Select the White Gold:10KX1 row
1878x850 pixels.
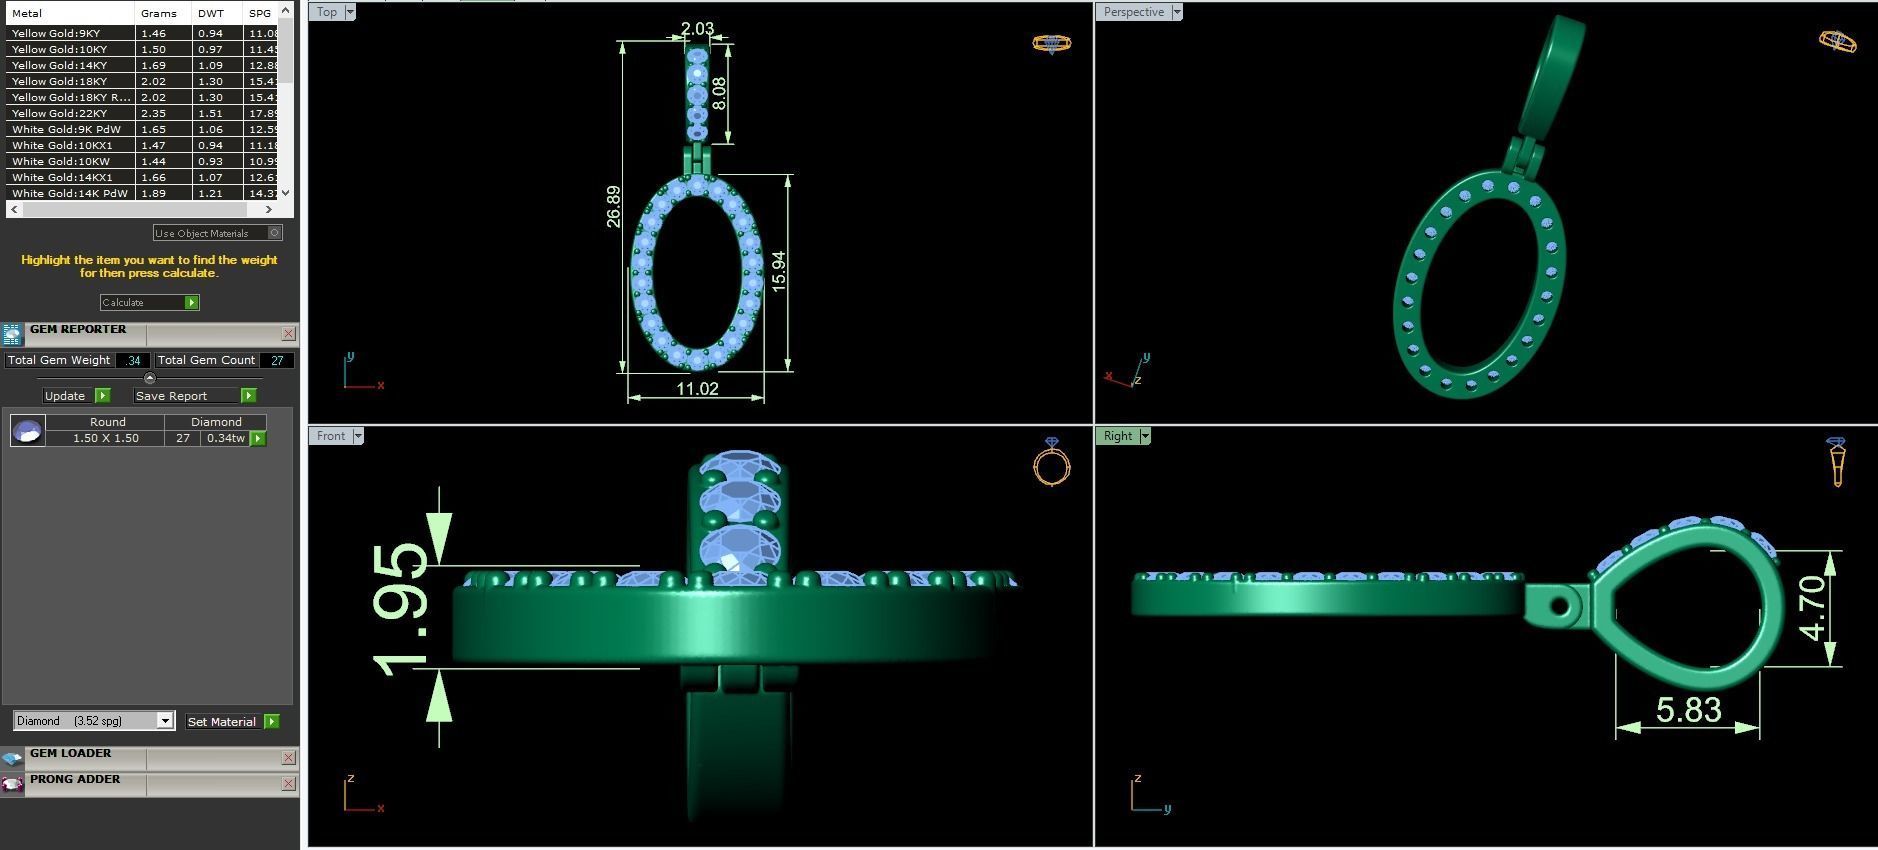142,145
